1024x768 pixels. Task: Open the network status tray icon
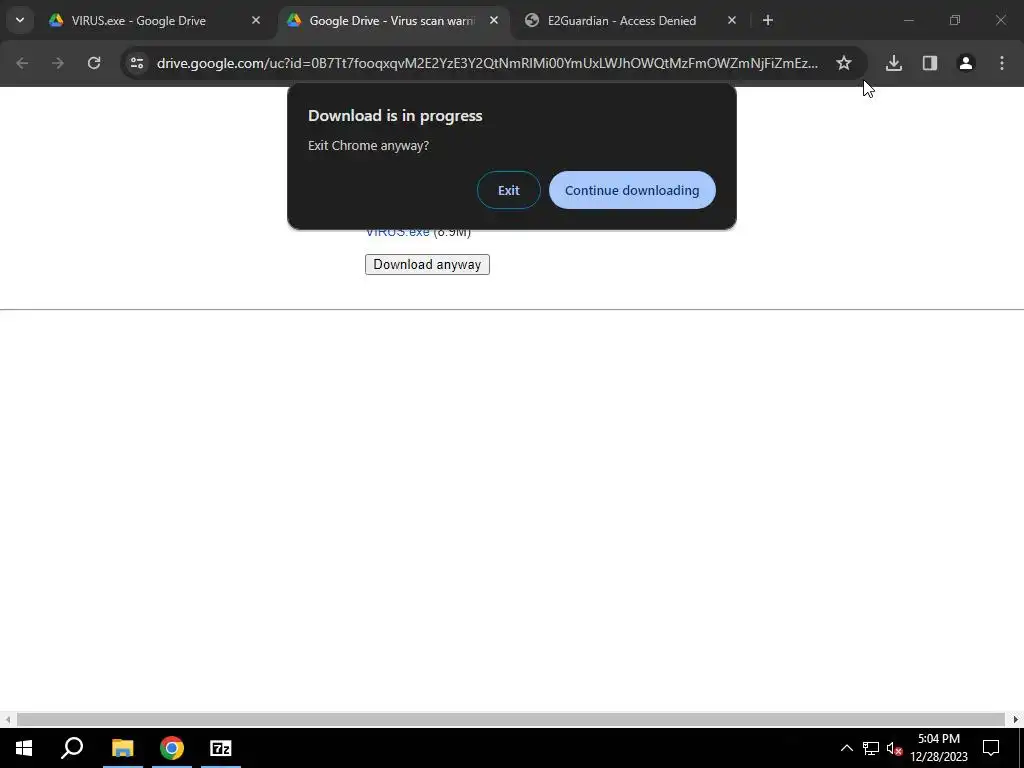871,748
